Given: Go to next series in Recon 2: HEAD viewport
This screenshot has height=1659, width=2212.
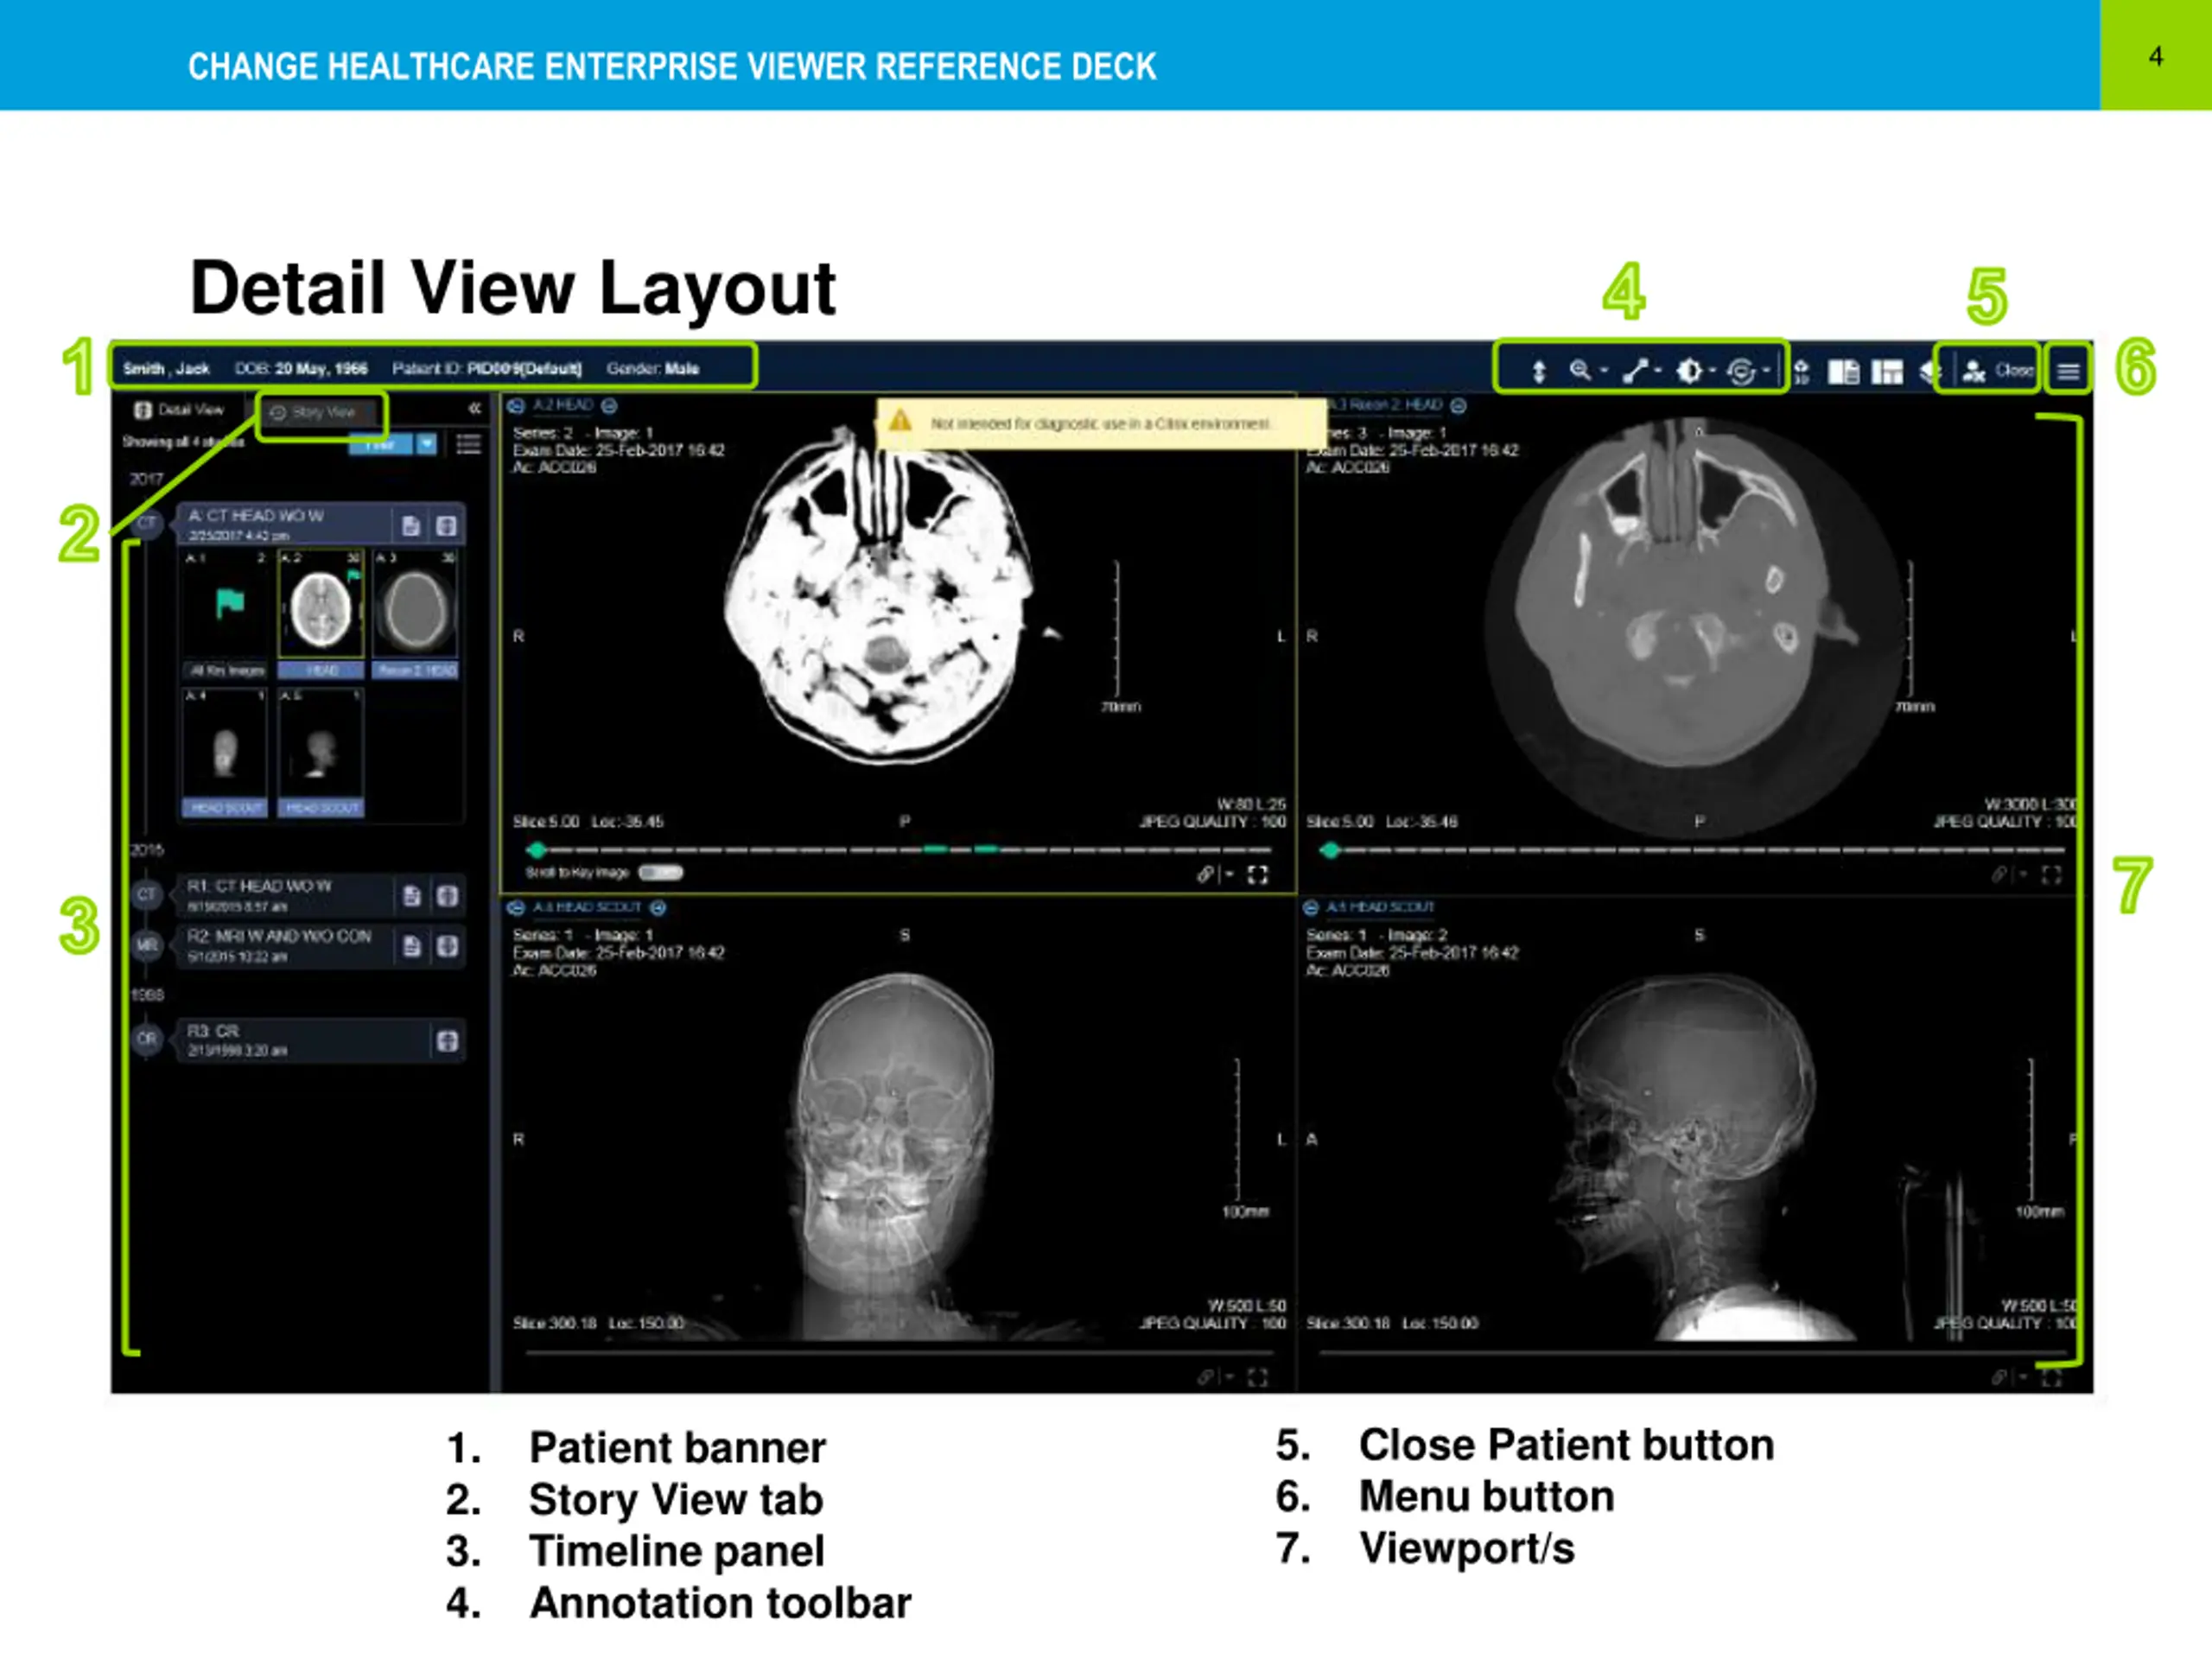Looking at the screenshot, I should pos(1458,406).
